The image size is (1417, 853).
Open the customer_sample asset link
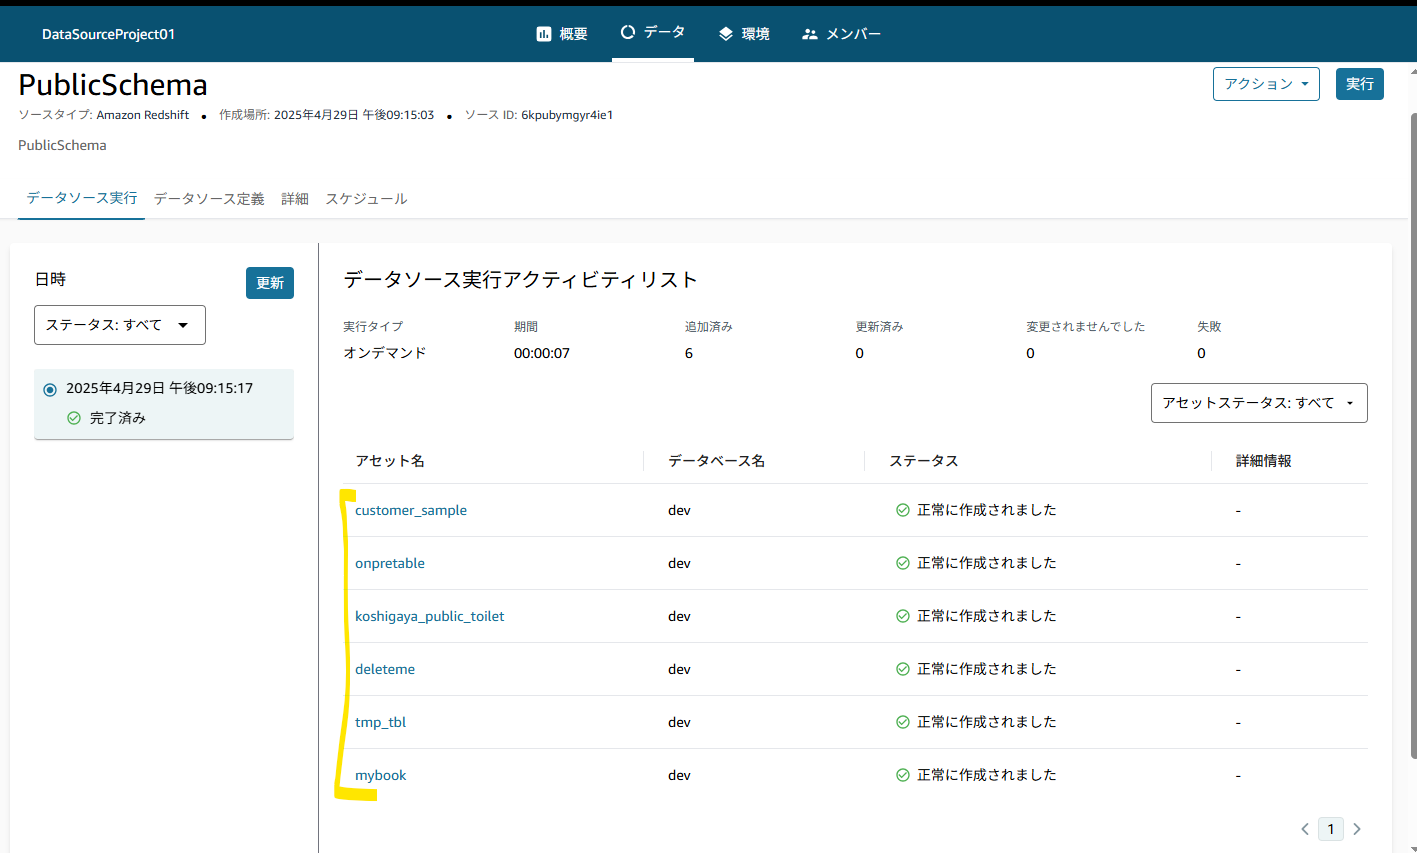(x=411, y=510)
